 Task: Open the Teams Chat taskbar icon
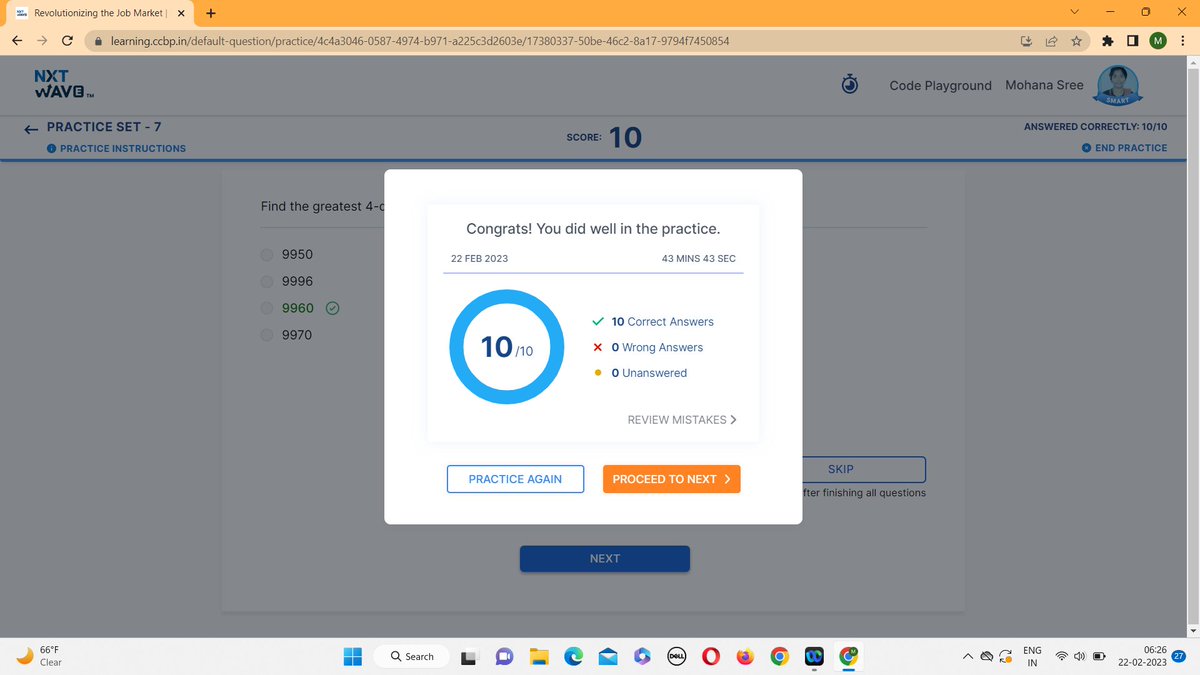[504, 657]
